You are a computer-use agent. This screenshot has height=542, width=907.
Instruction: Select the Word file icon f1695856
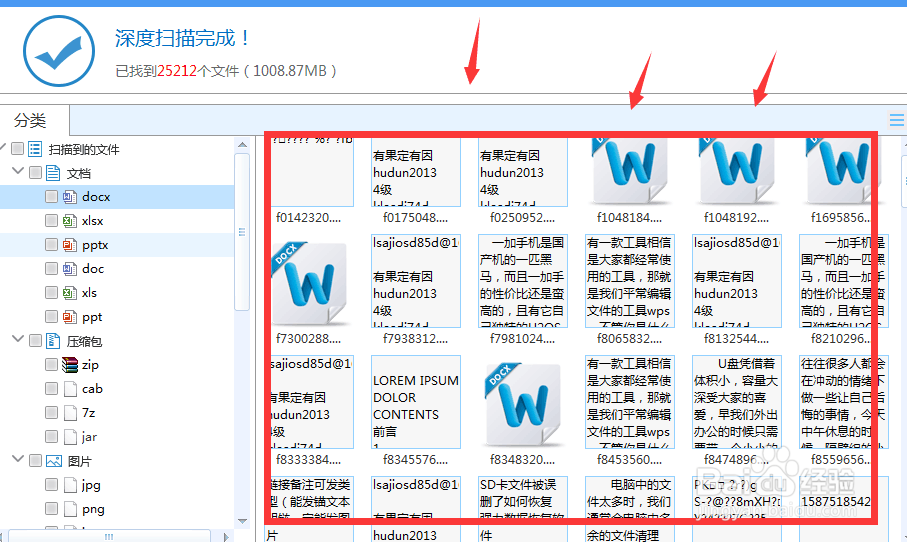click(x=843, y=172)
